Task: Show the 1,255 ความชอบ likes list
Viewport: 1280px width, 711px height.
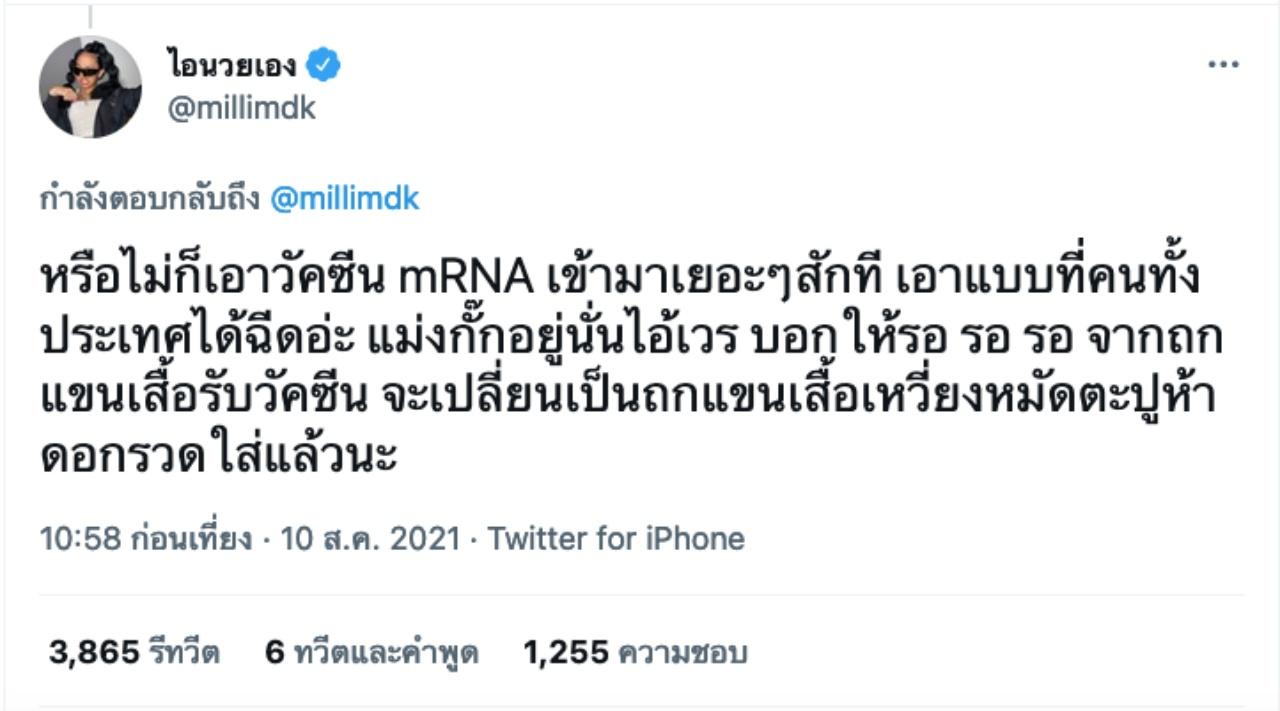Action: pyautogui.click(x=635, y=653)
